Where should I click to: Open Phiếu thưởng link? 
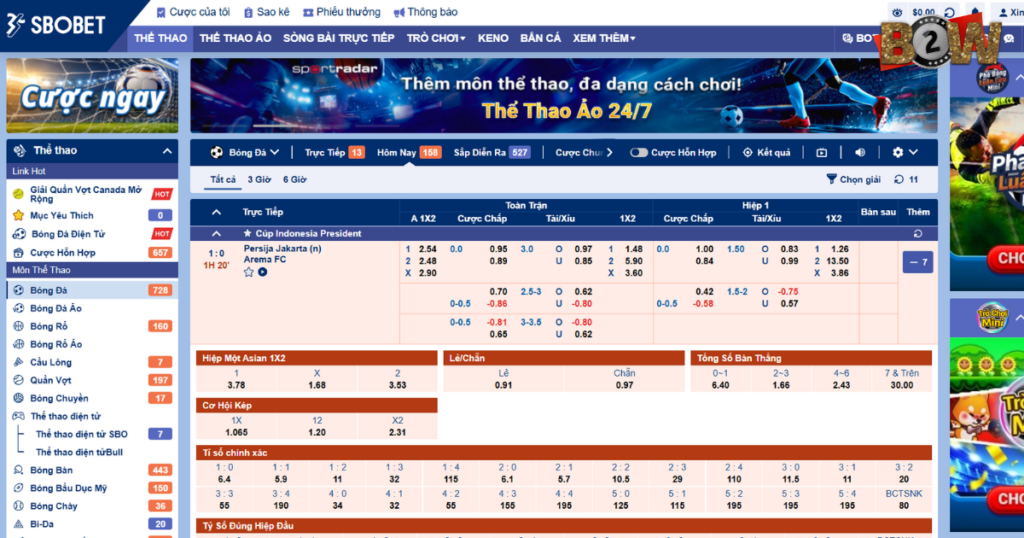pos(342,12)
